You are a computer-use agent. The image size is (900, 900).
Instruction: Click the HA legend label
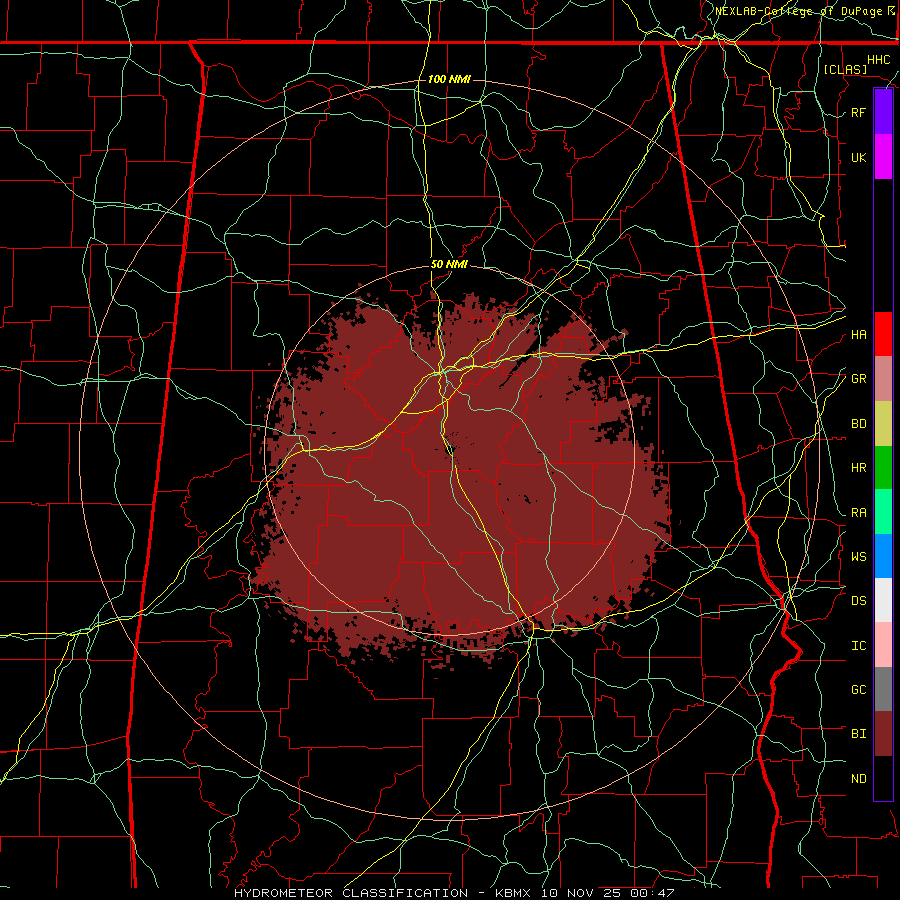click(x=859, y=334)
